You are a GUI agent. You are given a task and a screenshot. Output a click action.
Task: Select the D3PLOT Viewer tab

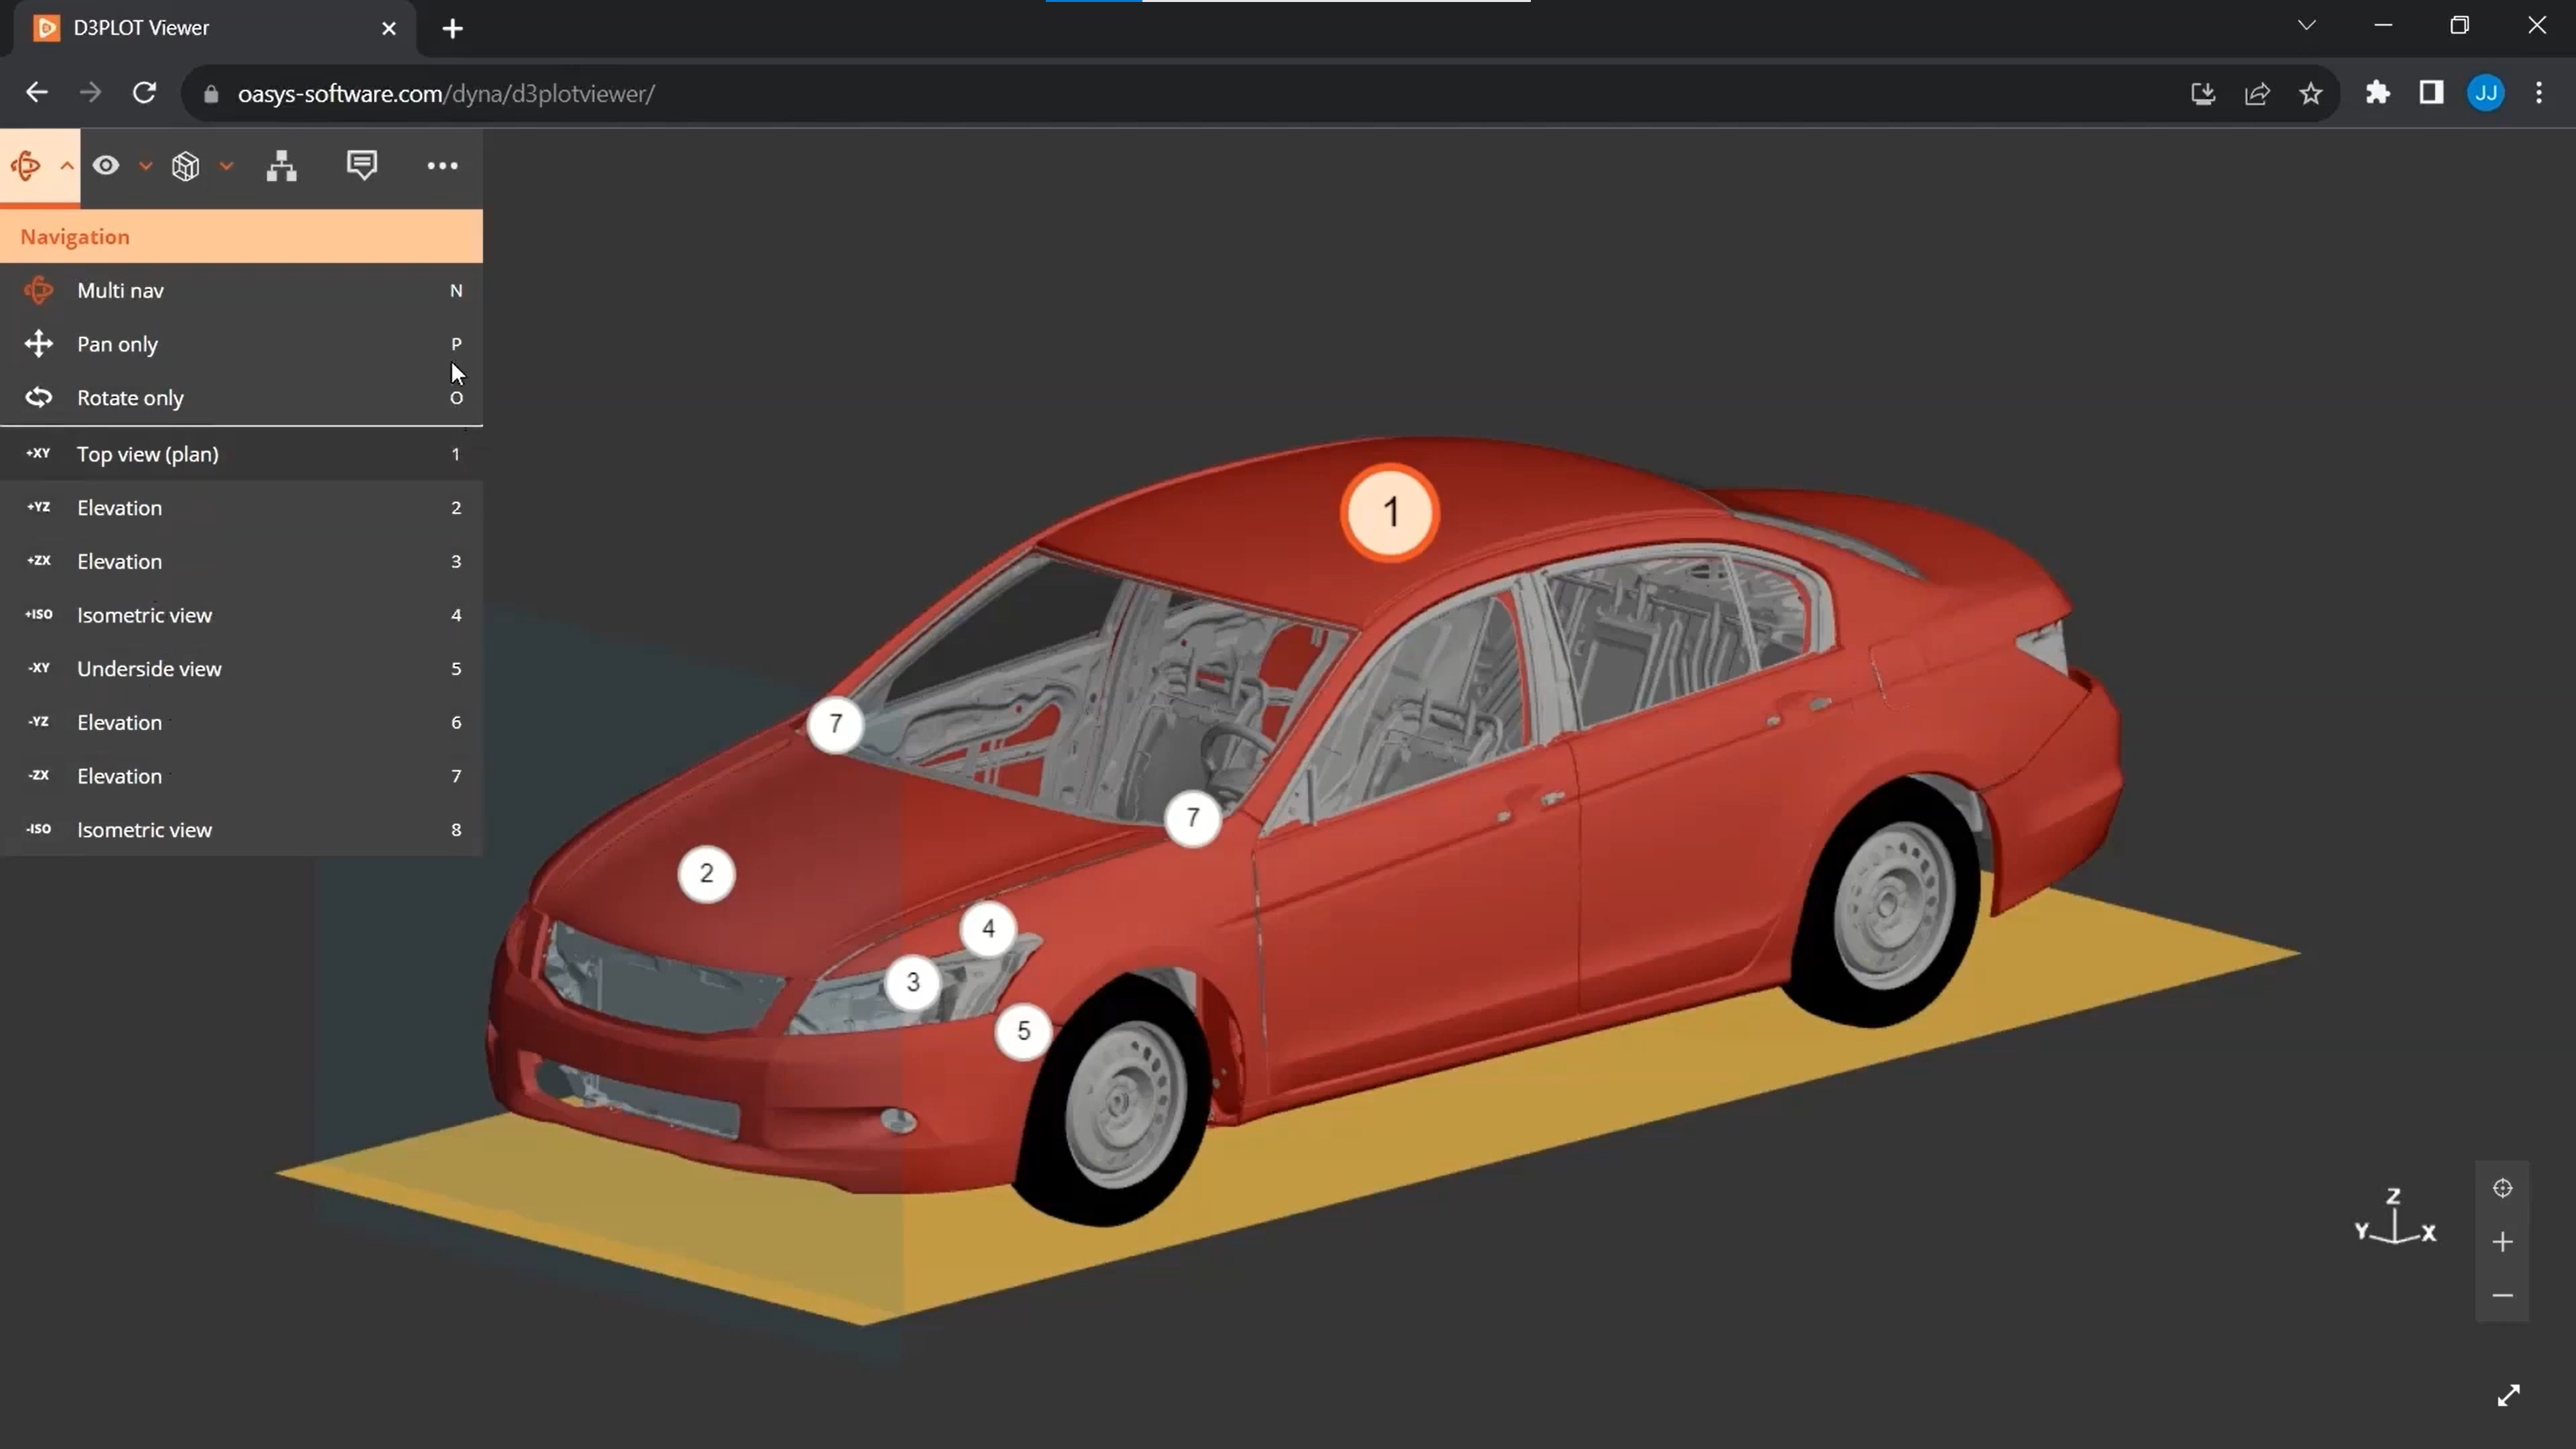point(216,28)
